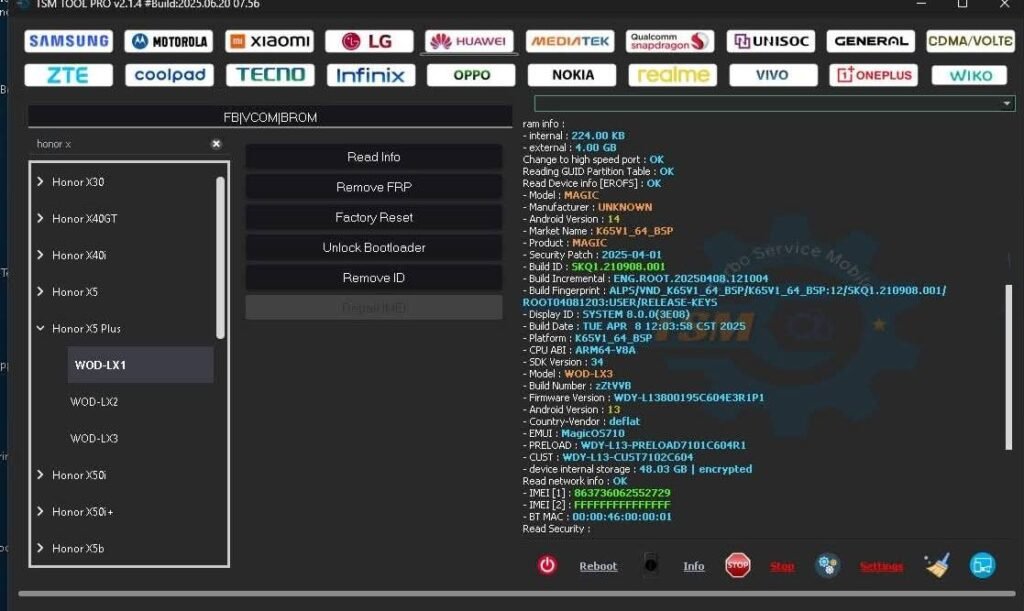Pick the LG brand logo
Viewport: 1024px width, 611px height.
pyautogui.click(x=369, y=41)
